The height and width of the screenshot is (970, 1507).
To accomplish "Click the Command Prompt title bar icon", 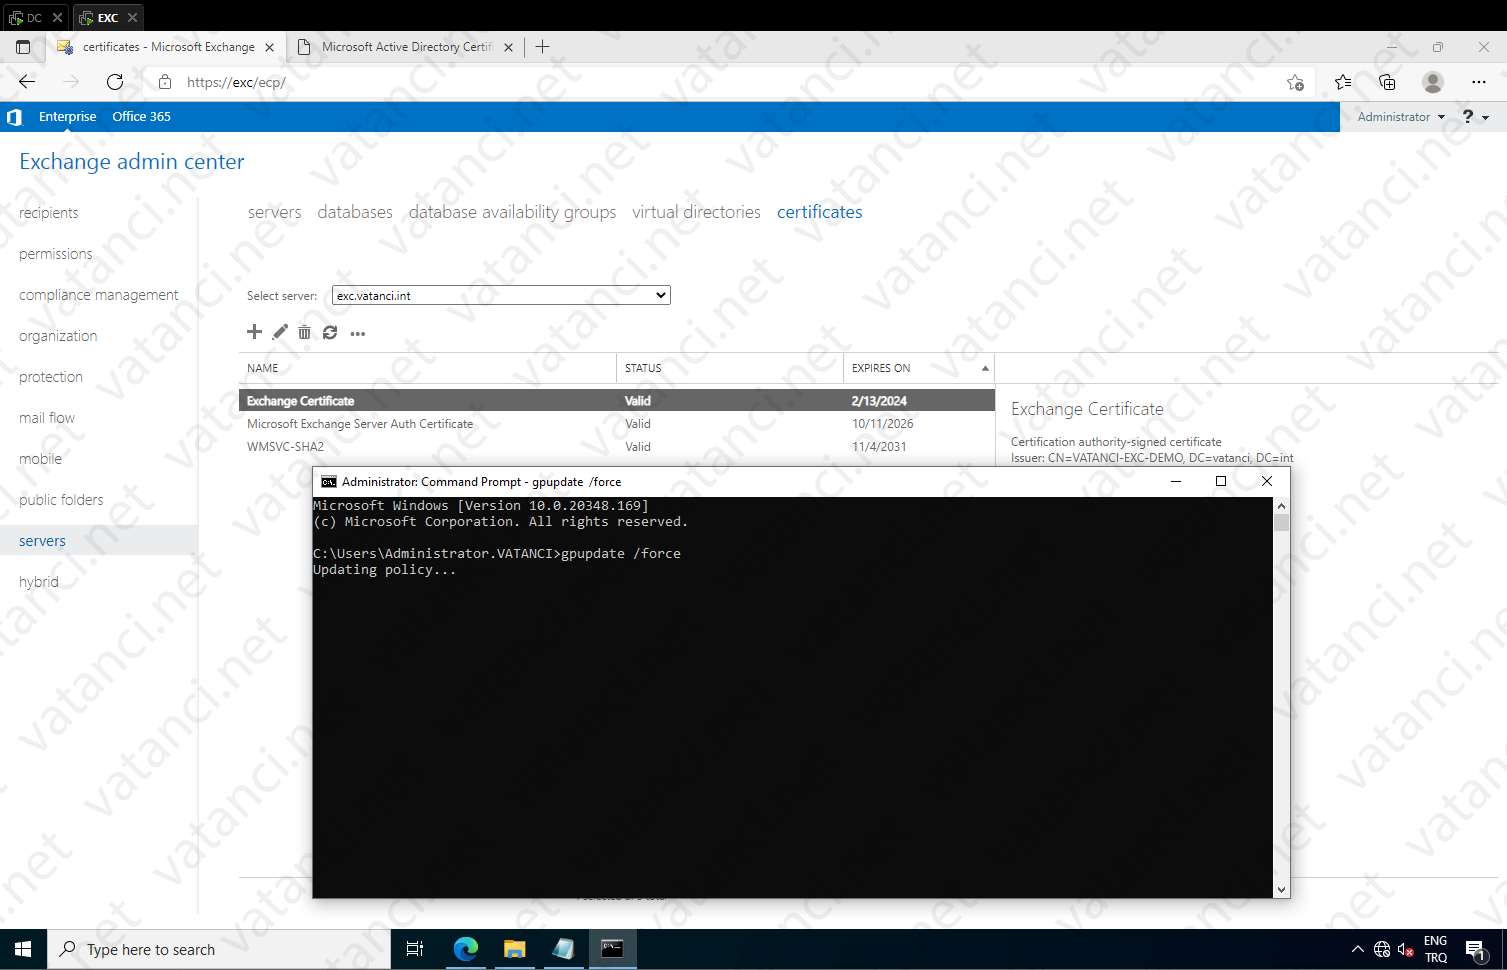I will click(328, 481).
